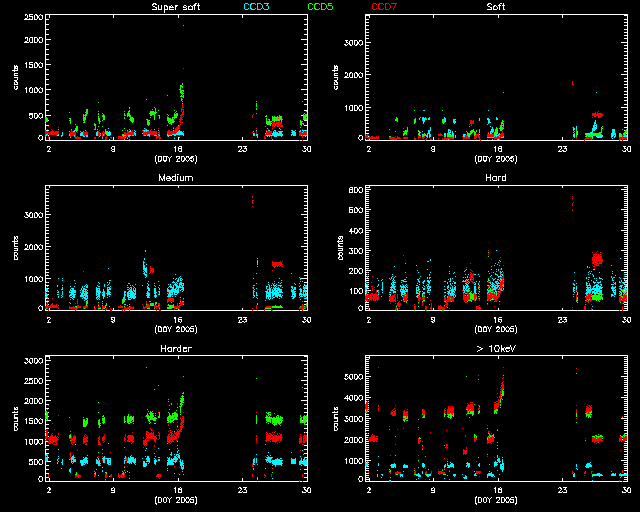Screen dimensions: 640x512
Task: Click the "5000" tick in > 10keV plot
Action: pyautogui.click(x=353, y=376)
